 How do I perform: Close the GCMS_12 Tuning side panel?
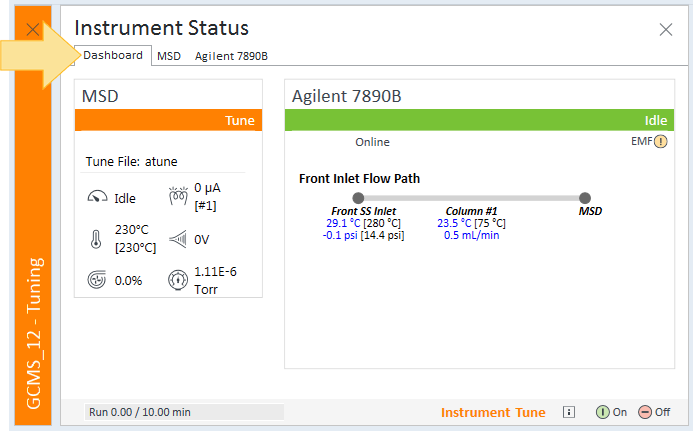(33, 30)
